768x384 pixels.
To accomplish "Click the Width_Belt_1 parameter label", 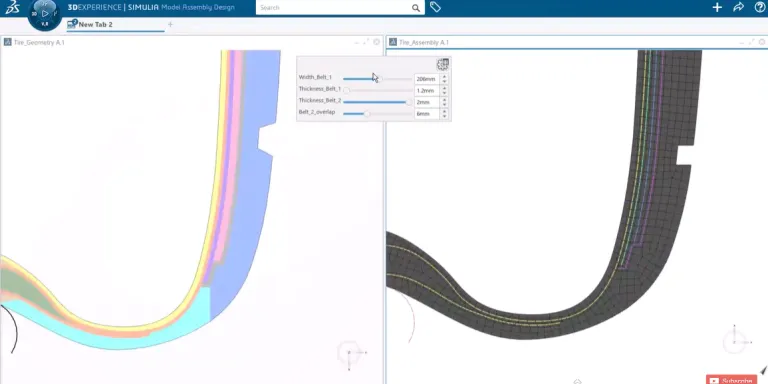I will tap(315, 77).
